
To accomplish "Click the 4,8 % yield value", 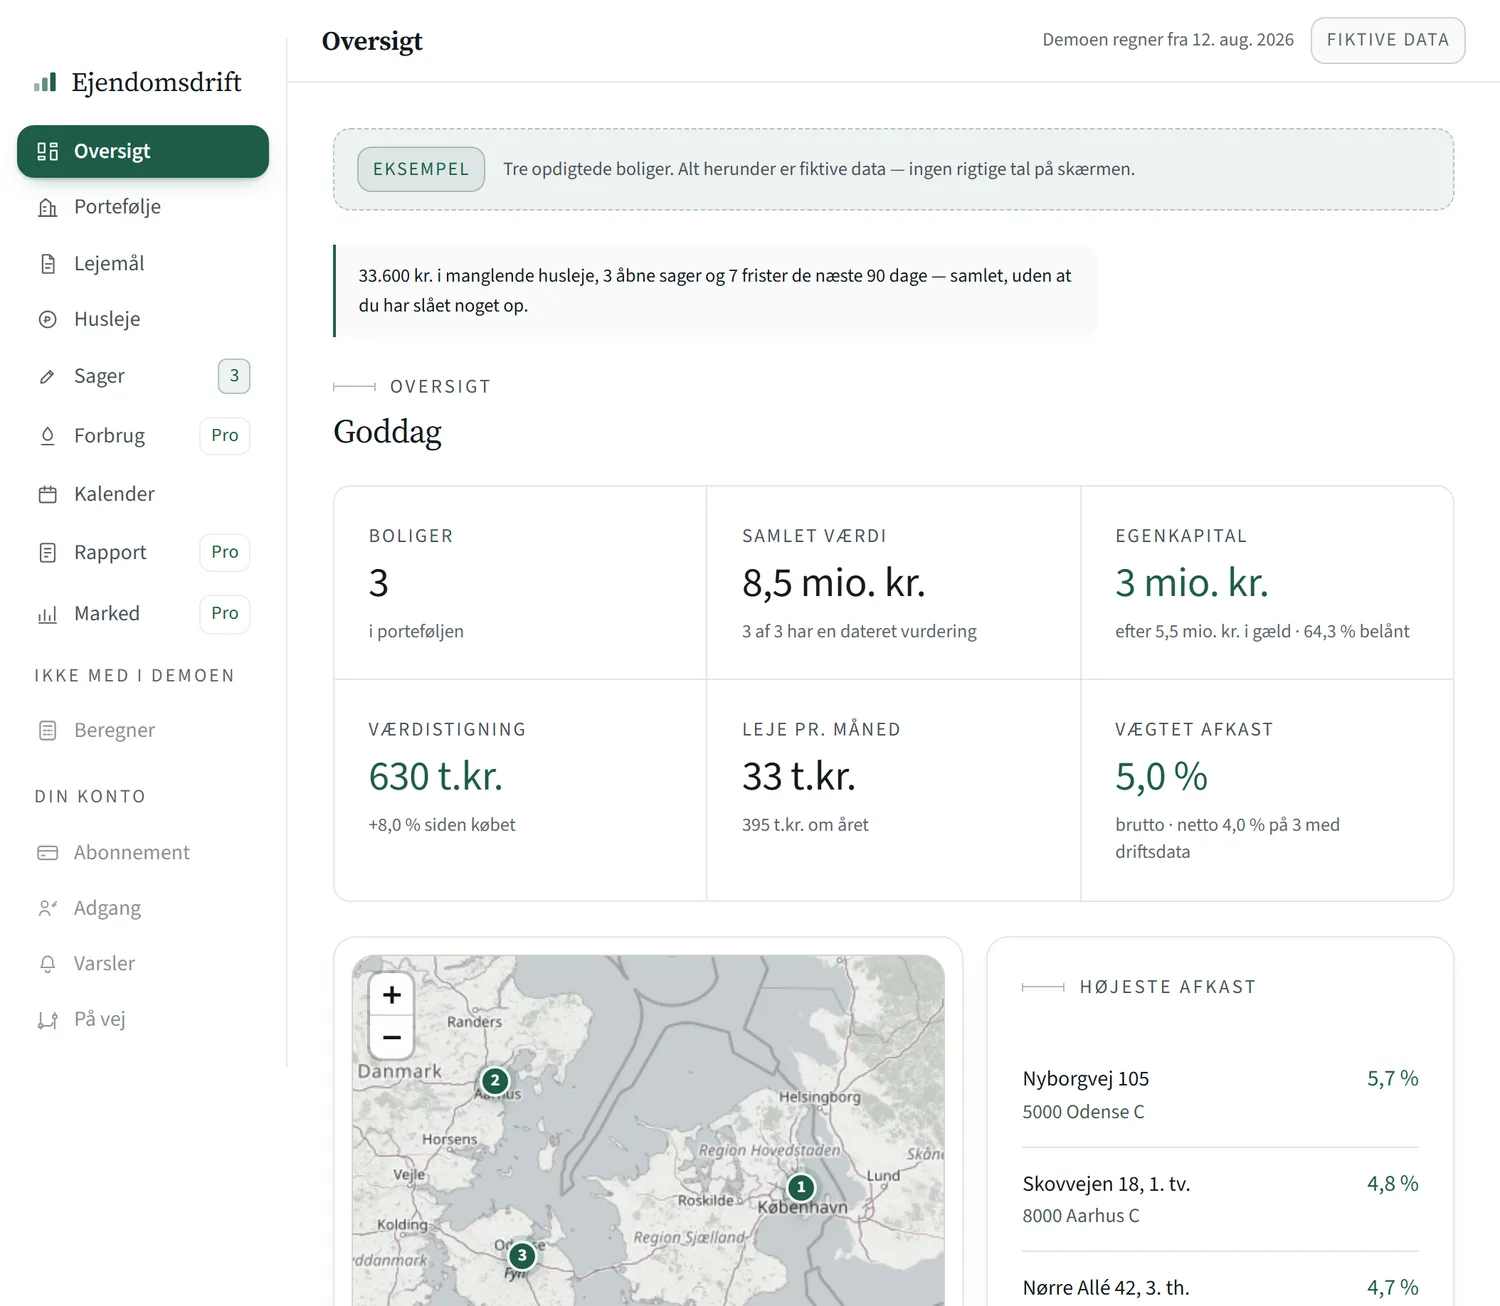I will click(1393, 1184).
